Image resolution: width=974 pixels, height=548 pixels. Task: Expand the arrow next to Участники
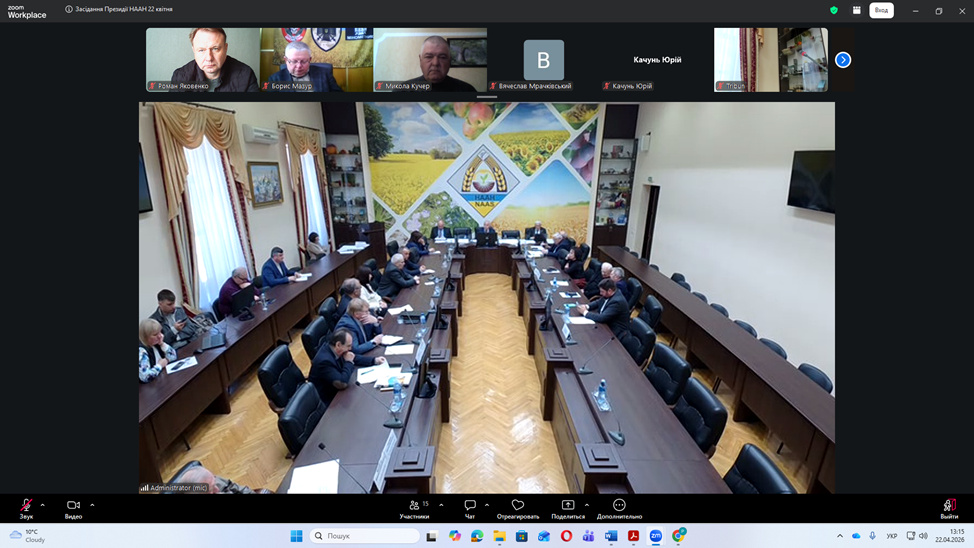pyautogui.click(x=441, y=505)
